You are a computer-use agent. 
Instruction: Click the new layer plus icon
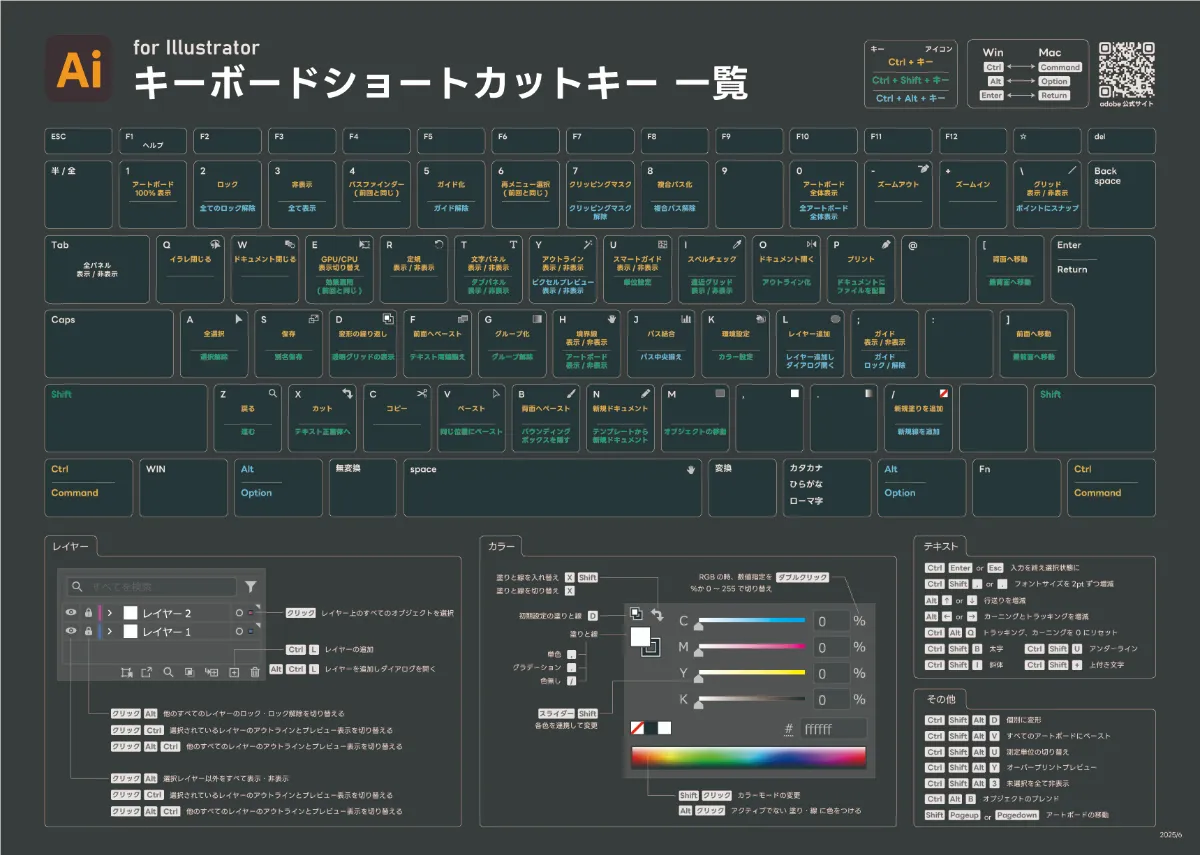[x=233, y=672]
